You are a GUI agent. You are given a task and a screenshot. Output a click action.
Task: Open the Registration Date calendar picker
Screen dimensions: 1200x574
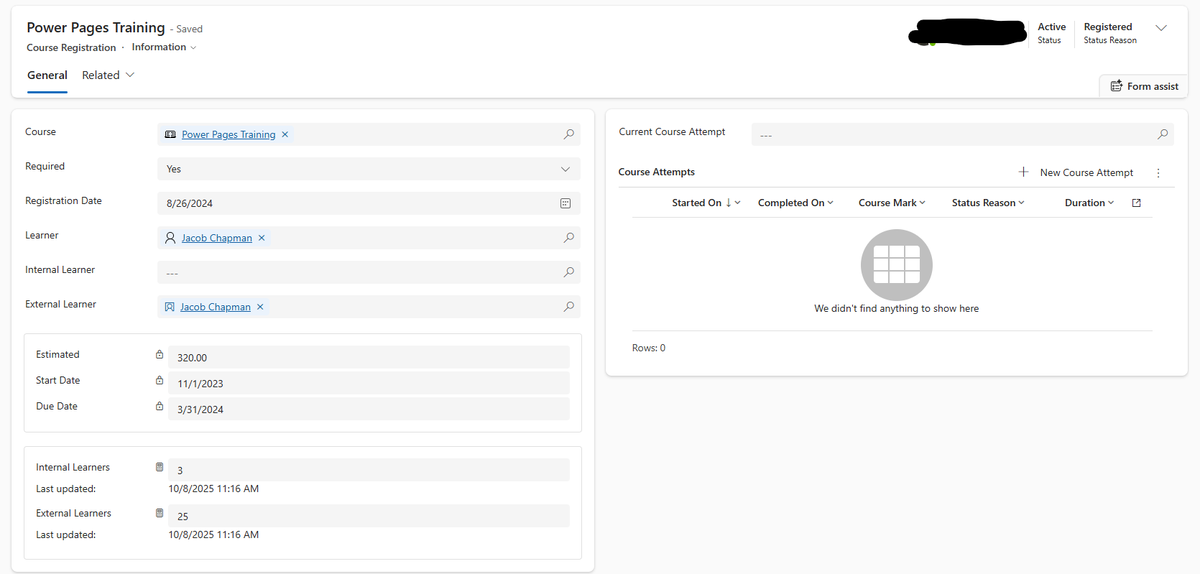pos(565,203)
